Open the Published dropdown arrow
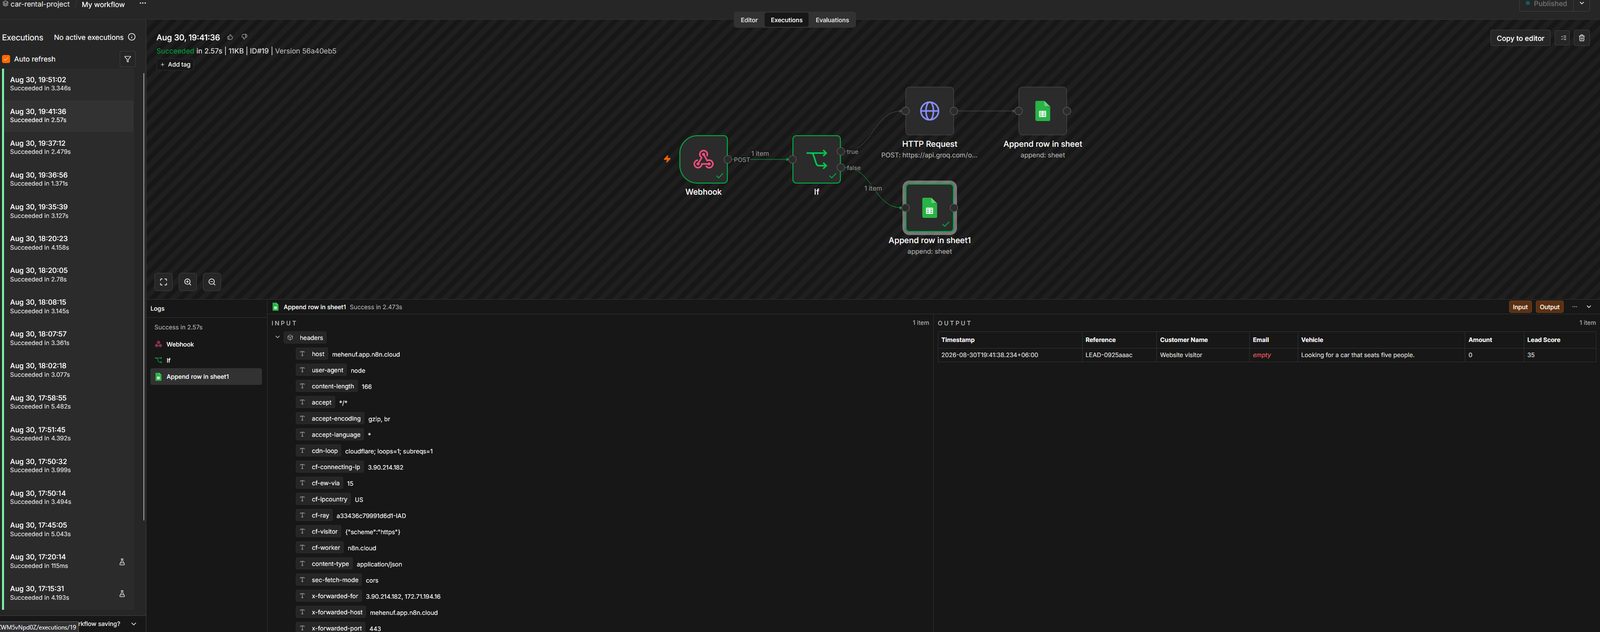The width and height of the screenshot is (1600, 632). pos(1582,4)
